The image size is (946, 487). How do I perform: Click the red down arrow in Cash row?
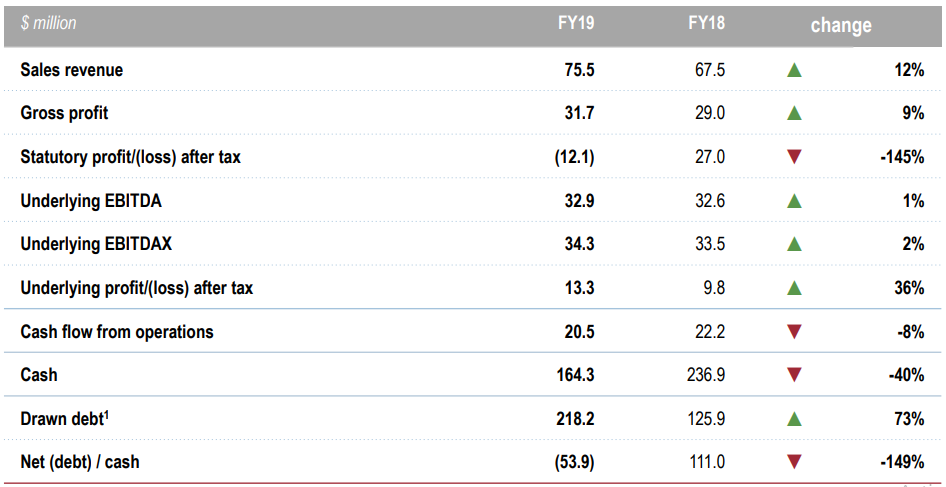point(794,375)
